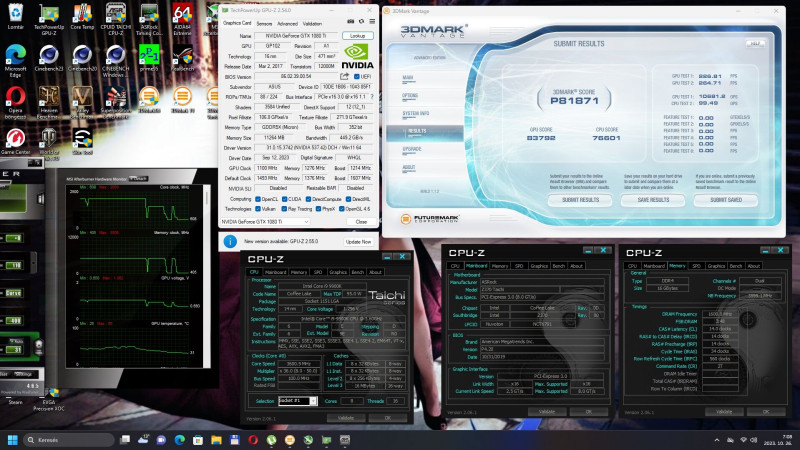Open GPU selector dropdown in GPU-Z

coord(265,222)
